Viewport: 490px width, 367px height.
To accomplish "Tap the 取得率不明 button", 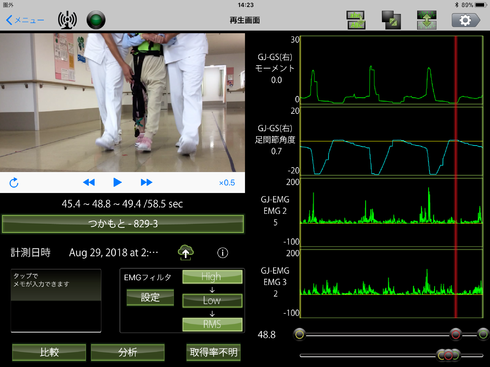I will point(213,352).
